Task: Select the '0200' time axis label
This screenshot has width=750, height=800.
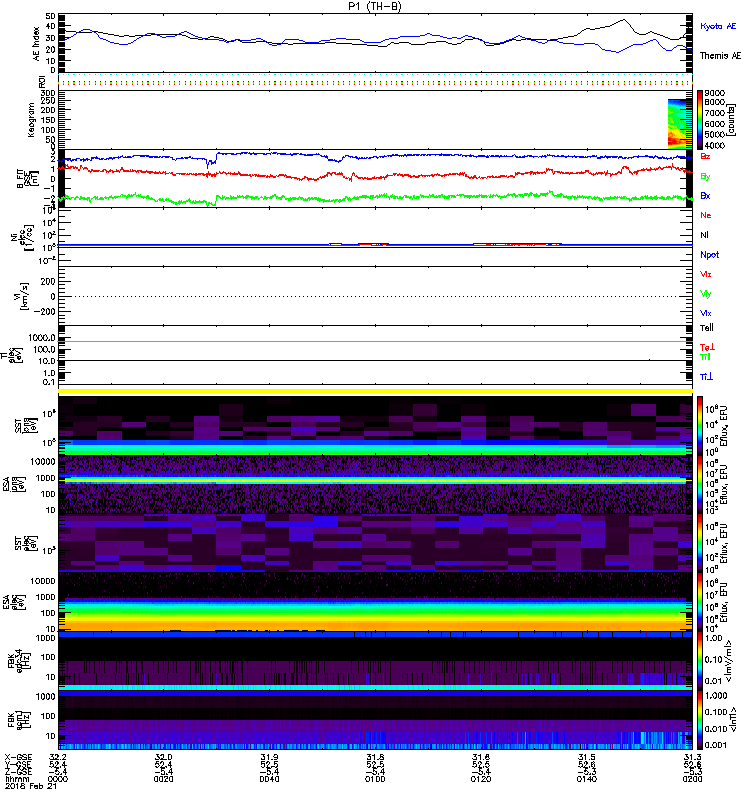Action: click(692, 780)
